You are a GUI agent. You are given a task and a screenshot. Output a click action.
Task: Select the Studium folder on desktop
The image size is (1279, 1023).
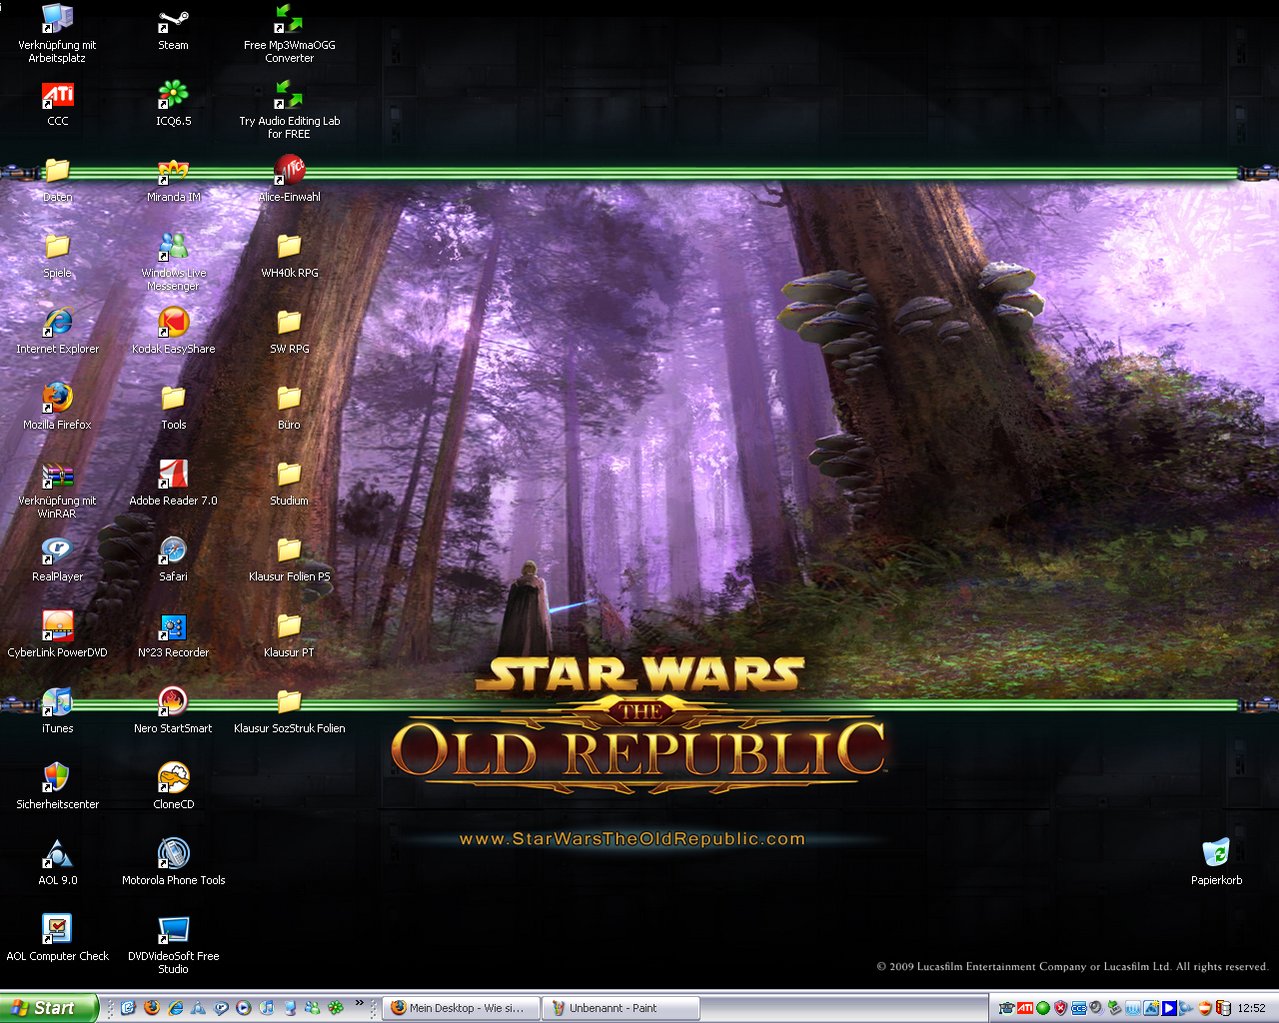coord(289,475)
